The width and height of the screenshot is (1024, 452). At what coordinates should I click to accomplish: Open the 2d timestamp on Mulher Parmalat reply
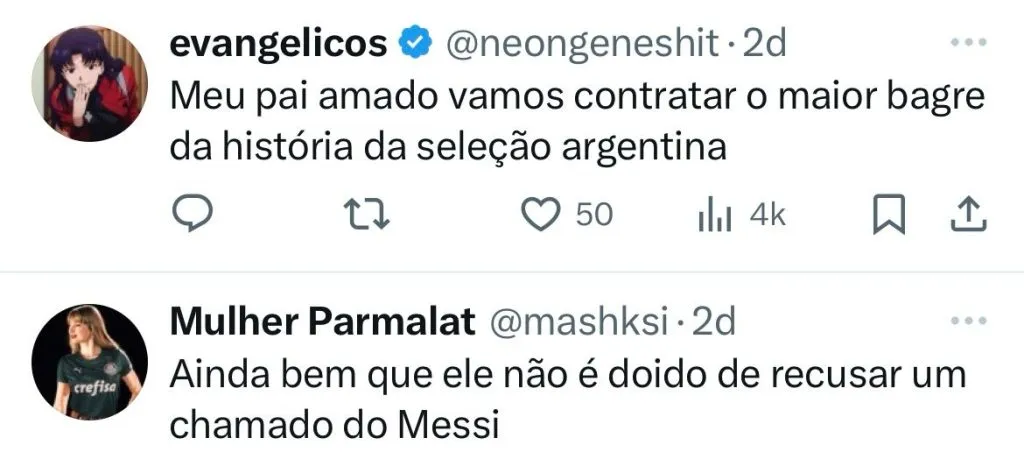point(714,322)
